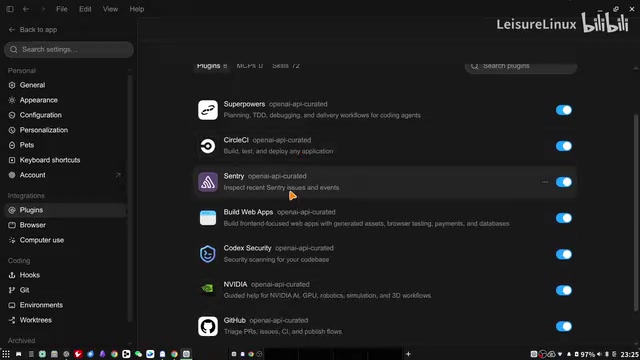The height and width of the screenshot is (360, 640).
Task: Open Appearance settings sun icon
Action: pos(12,100)
